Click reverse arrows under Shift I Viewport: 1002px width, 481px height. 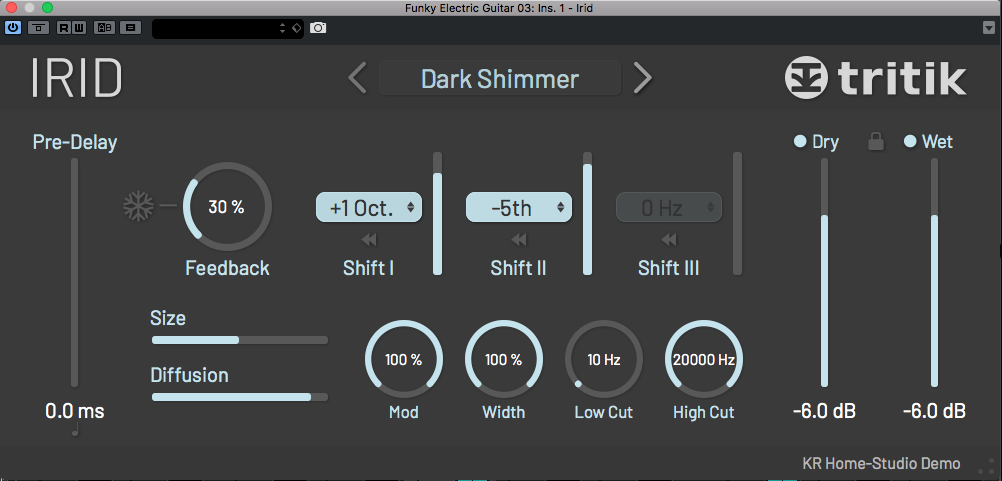[x=368, y=239]
